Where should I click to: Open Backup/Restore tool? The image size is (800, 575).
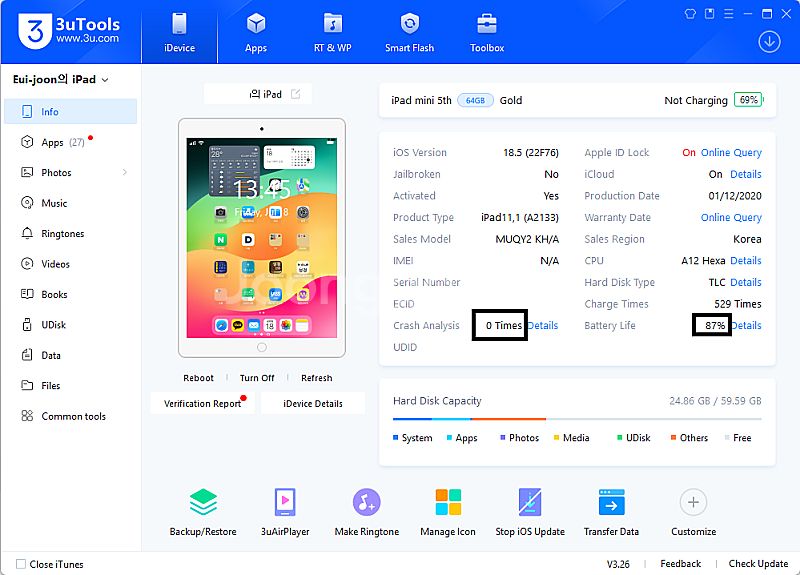[203, 512]
